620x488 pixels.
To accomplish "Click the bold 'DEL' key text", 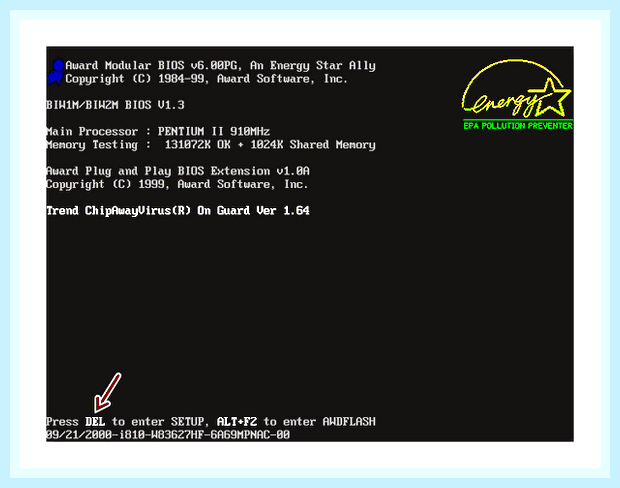I will [x=95, y=422].
